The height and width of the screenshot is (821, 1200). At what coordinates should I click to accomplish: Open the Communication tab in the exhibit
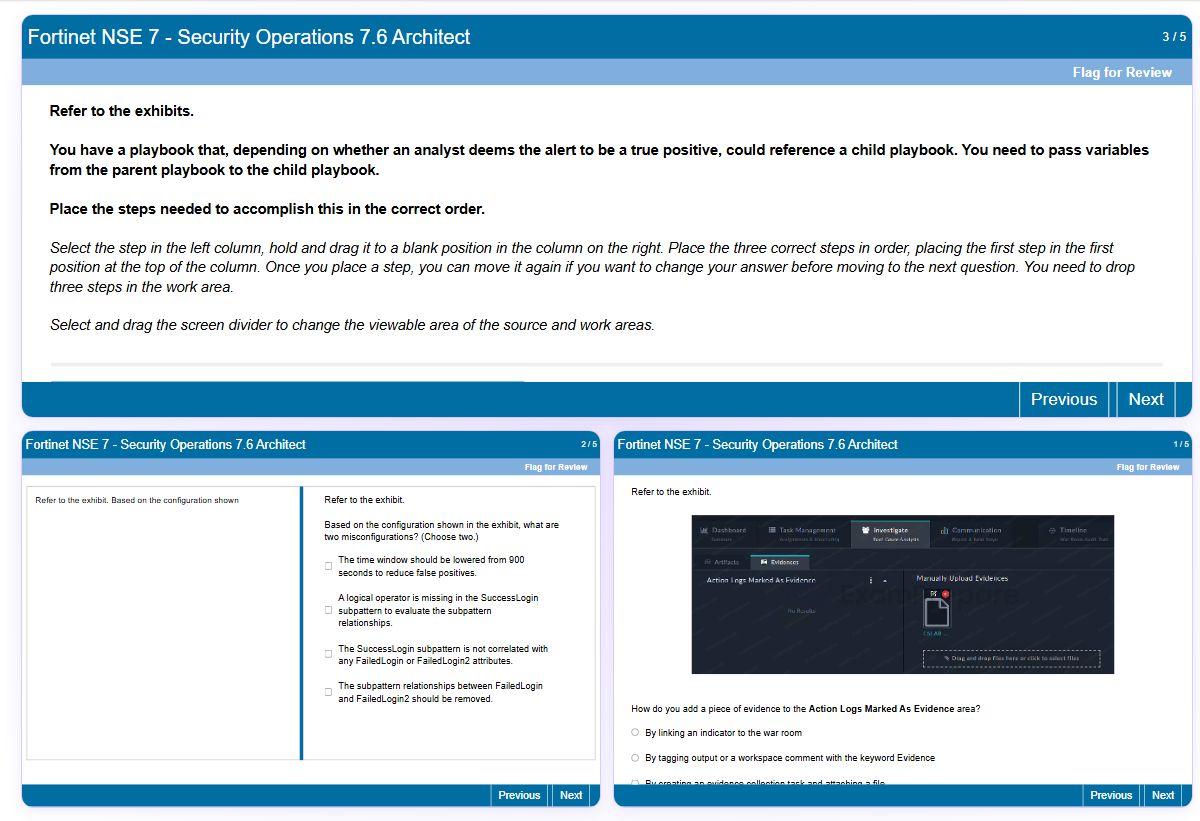click(971, 533)
